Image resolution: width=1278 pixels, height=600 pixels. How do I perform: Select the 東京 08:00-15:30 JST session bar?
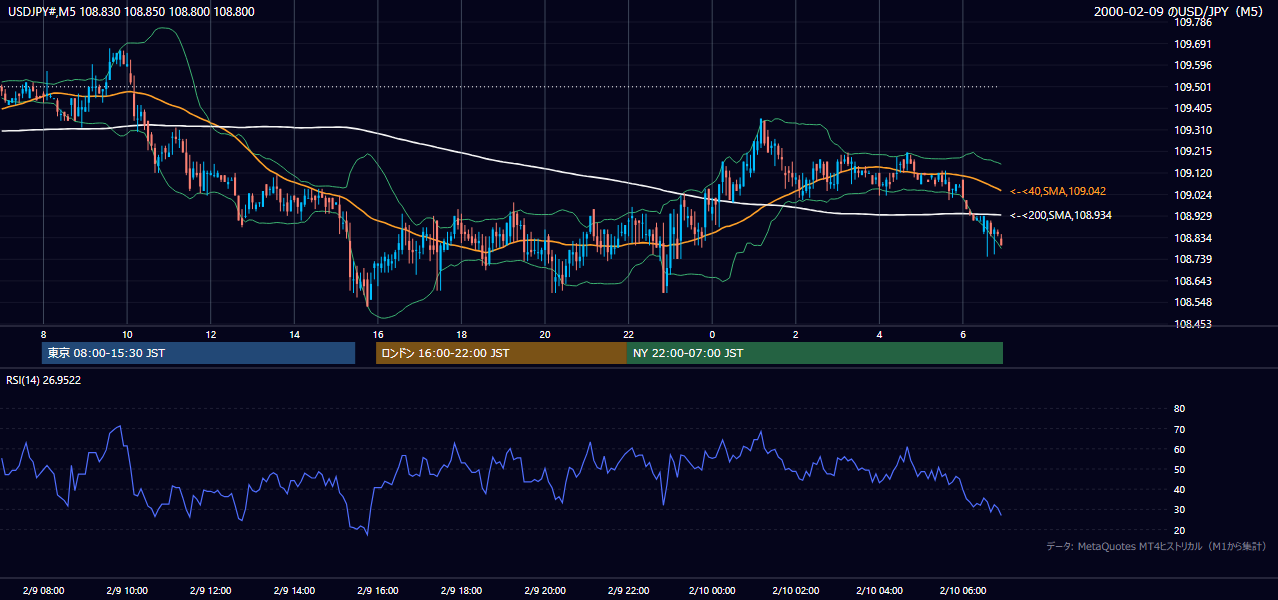coord(199,353)
